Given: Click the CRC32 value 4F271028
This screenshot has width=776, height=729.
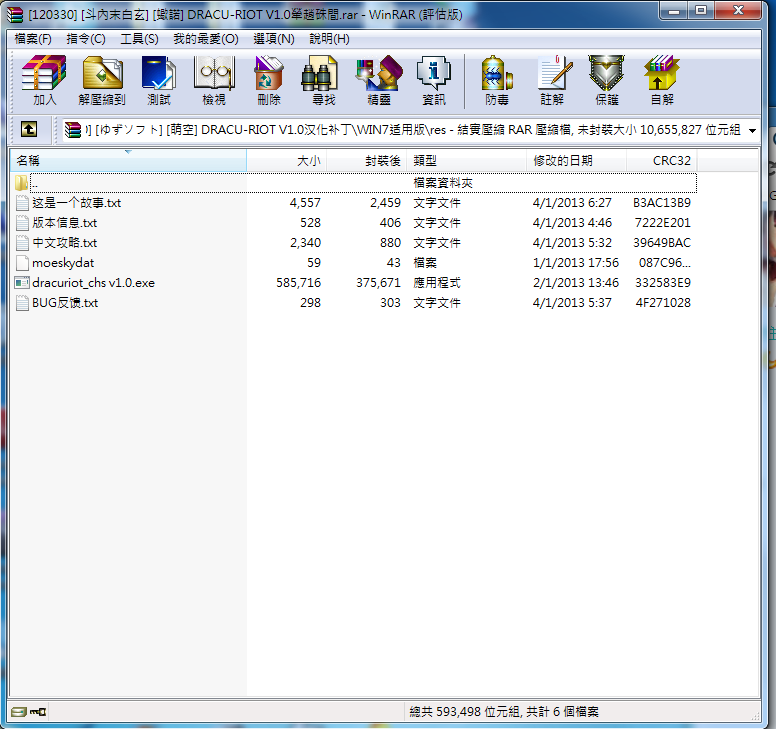Looking at the screenshot, I should [x=663, y=303].
